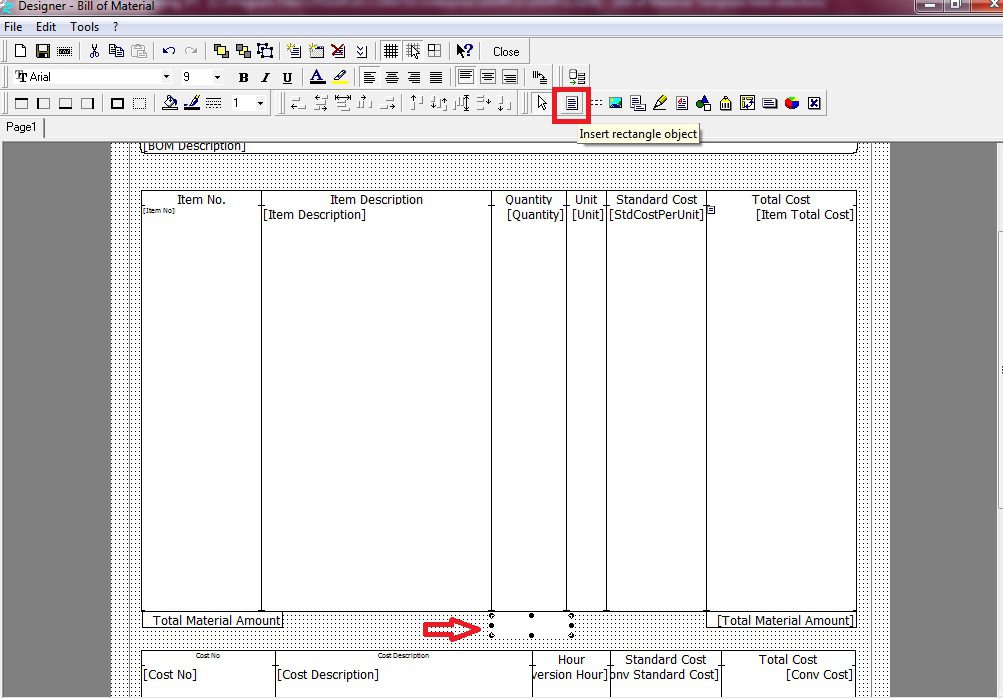Align text right
The width and height of the screenshot is (1003, 699).
(x=414, y=77)
